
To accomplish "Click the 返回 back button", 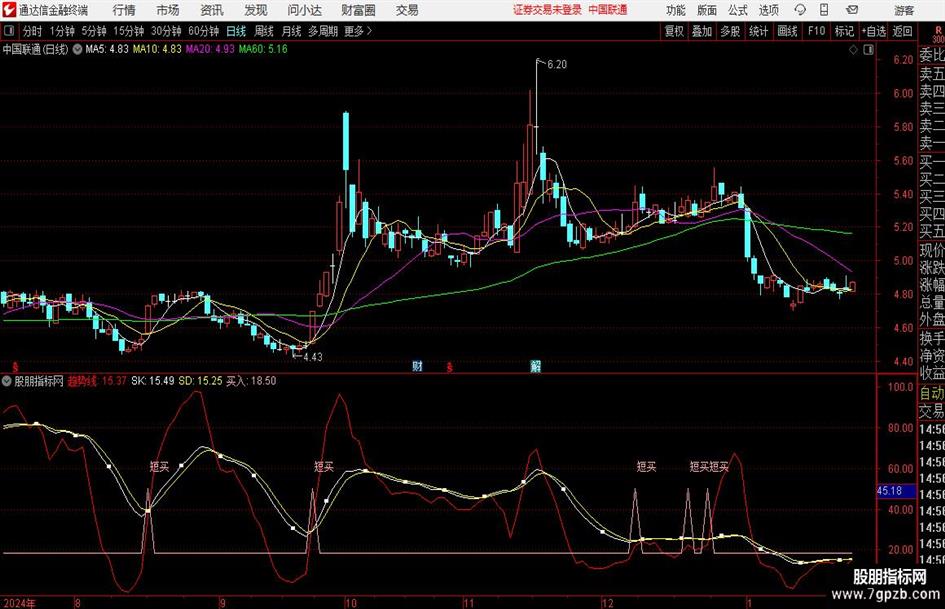I will point(902,31).
